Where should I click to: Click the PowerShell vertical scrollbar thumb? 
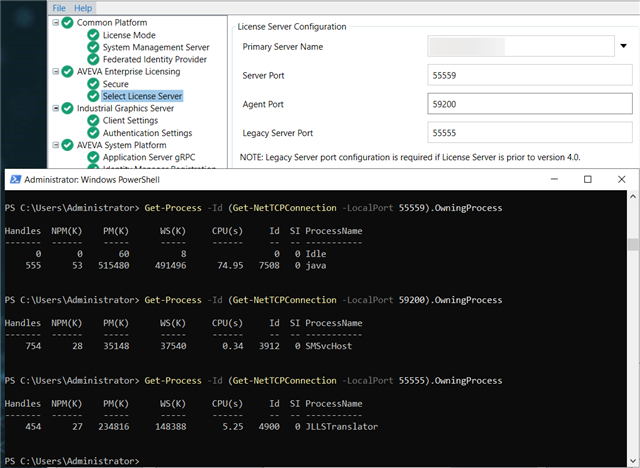point(633,244)
